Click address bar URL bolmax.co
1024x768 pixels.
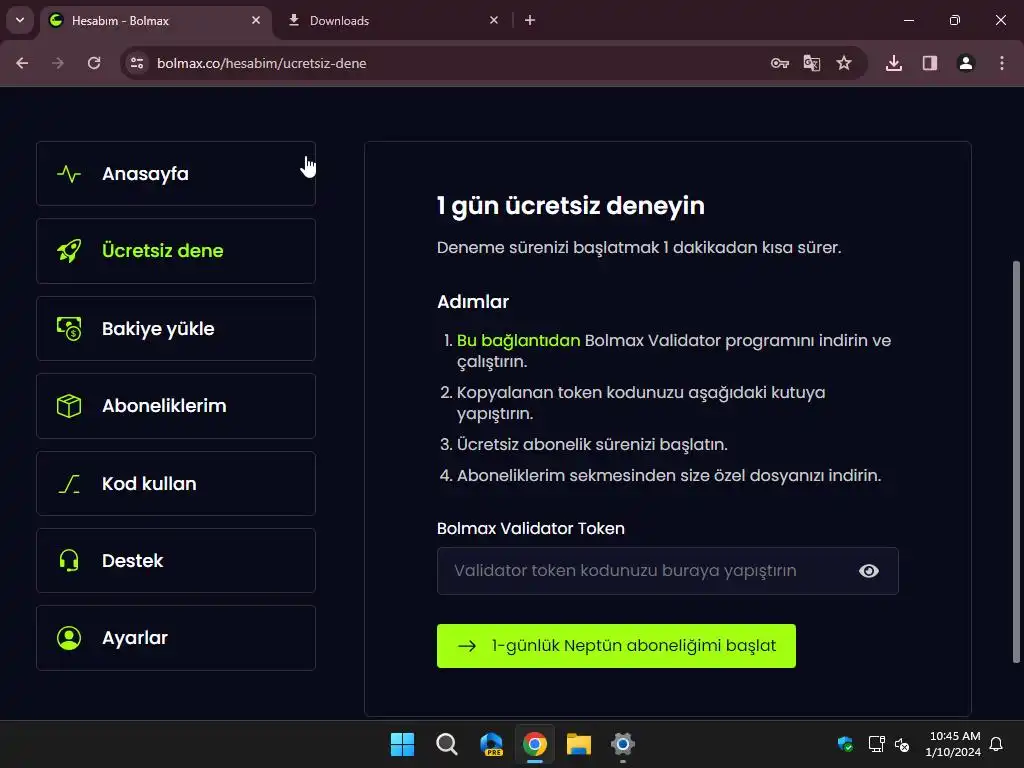coord(261,63)
